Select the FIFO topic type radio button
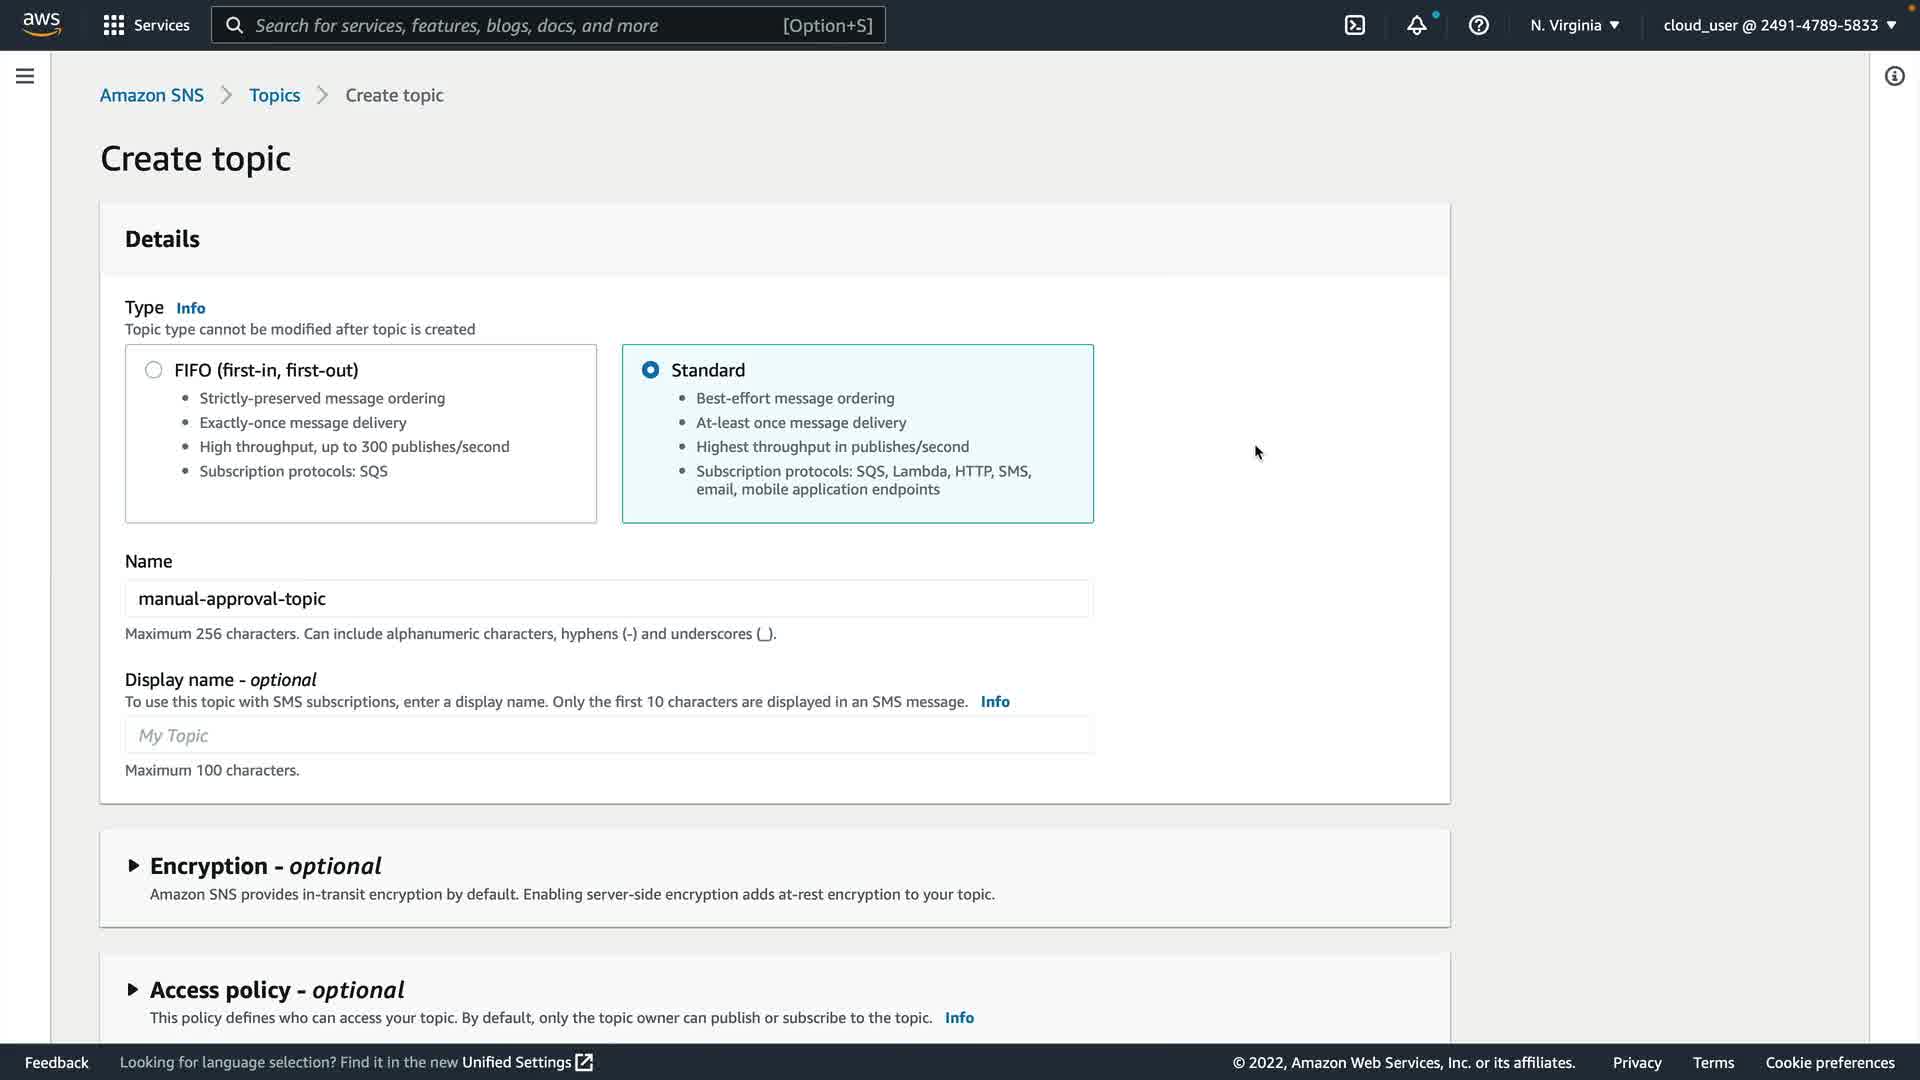This screenshot has width=1920, height=1080. point(153,370)
